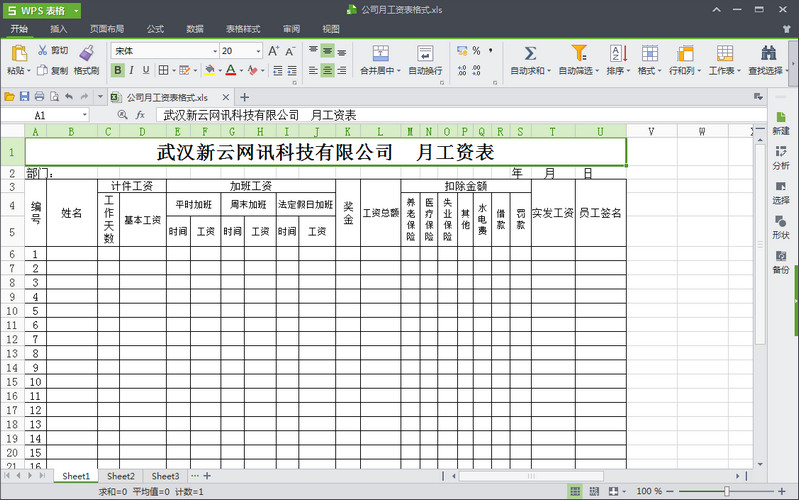Click the AutoSum sigma icon

(x=530, y=53)
